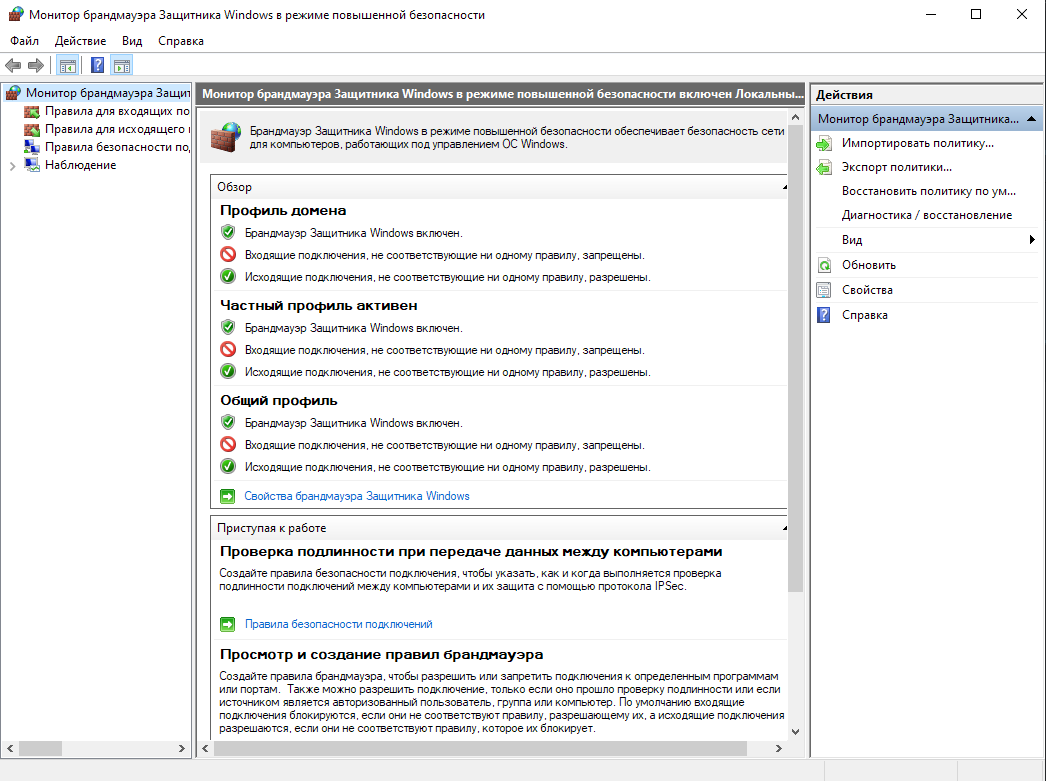
Task: Click the Частный профиль активен heading
Action: tap(319, 305)
